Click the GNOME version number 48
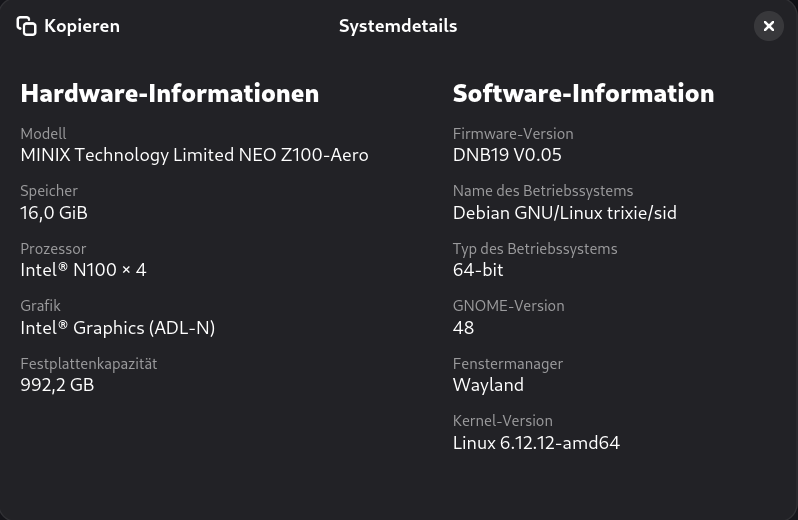The width and height of the screenshot is (798, 520). (463, 327)
